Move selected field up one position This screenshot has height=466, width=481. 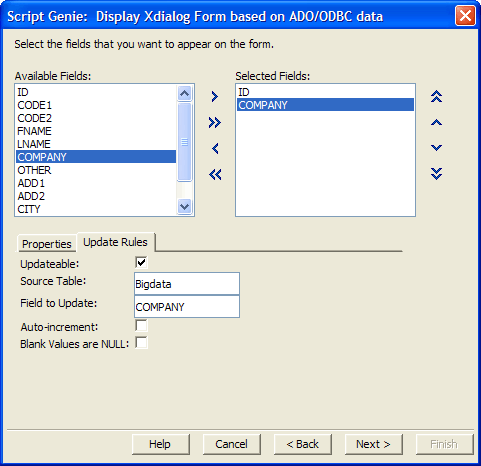pos(436,123)
